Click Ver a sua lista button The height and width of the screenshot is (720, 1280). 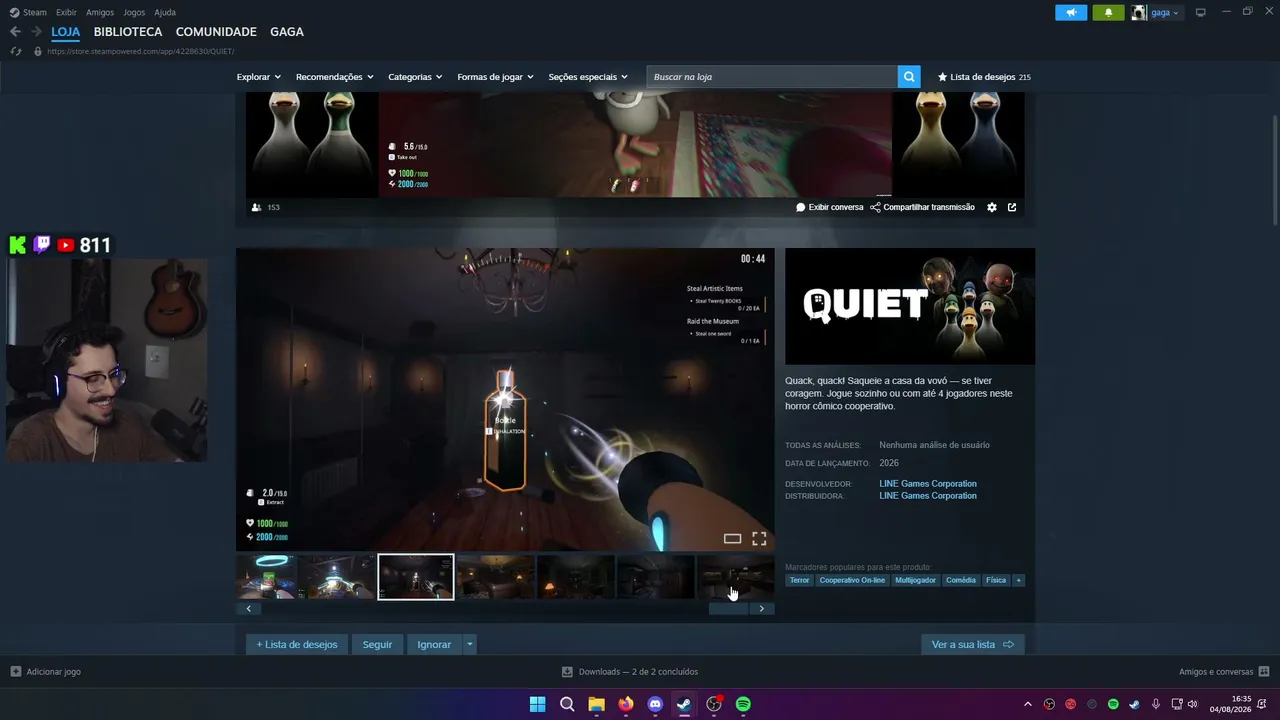973,644
